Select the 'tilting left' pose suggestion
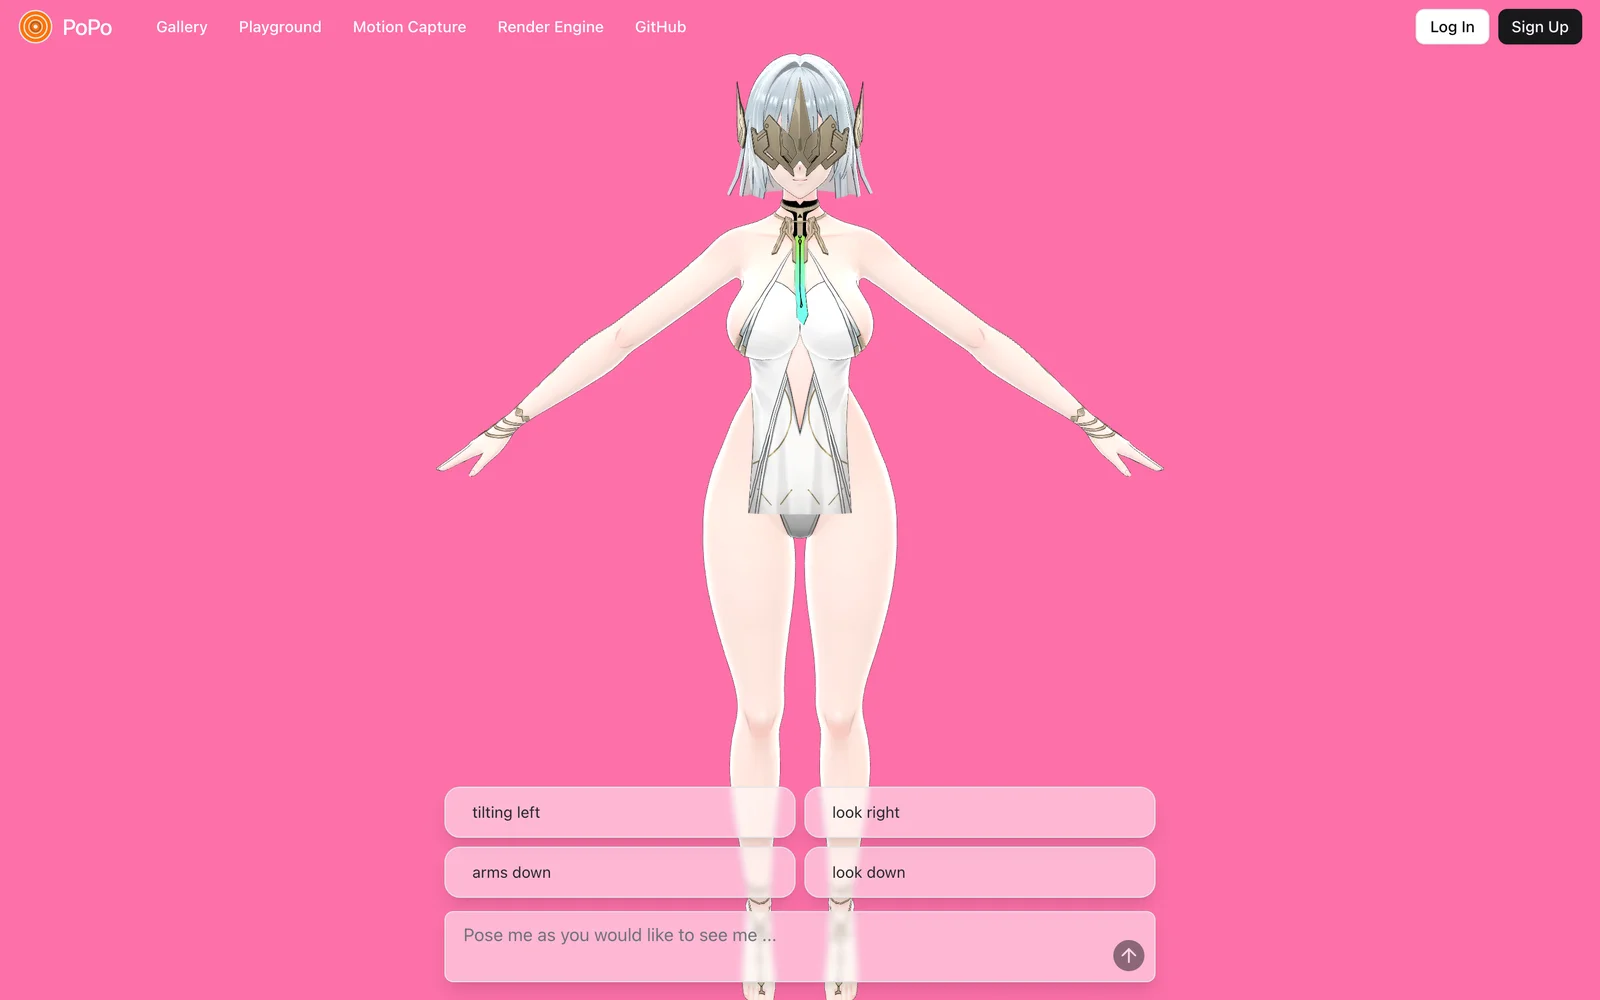 pyautogui.click(x=620, y=812)
